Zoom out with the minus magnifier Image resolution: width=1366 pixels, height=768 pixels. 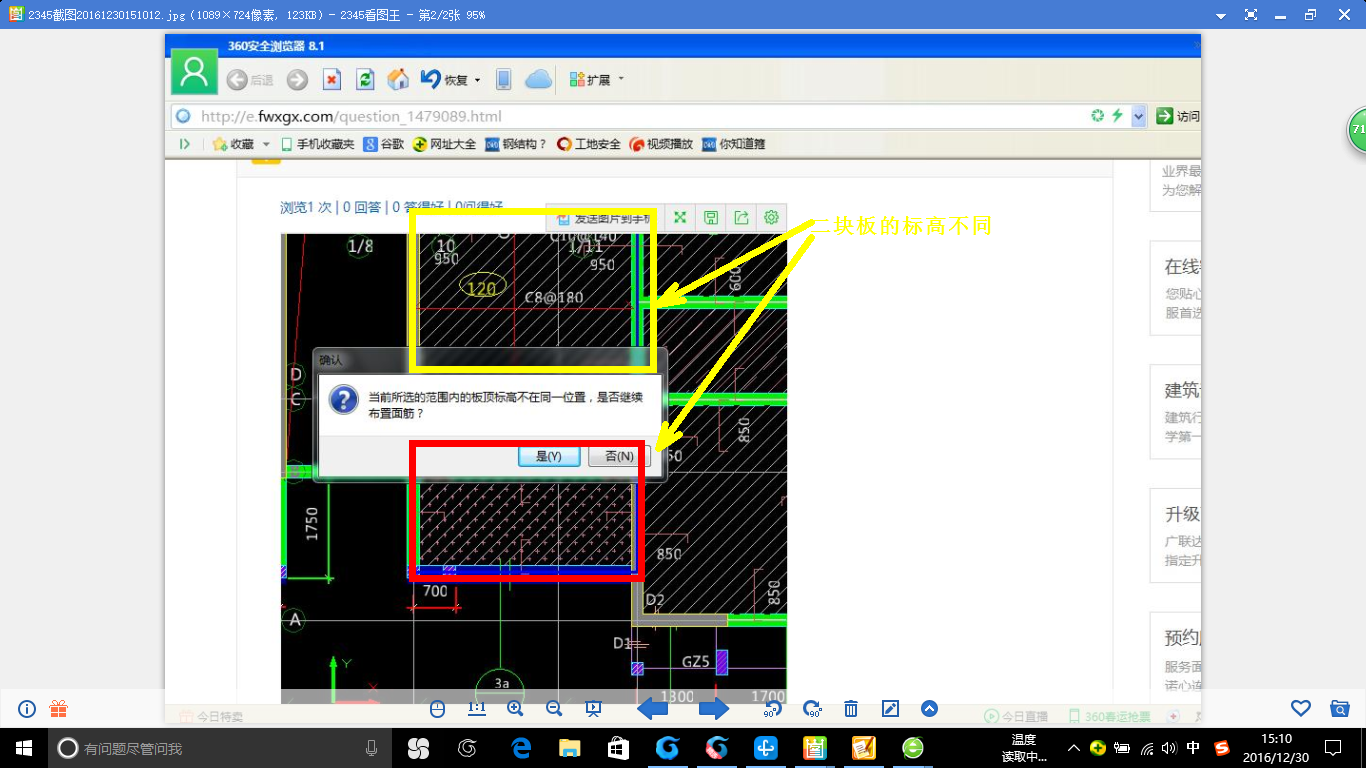(554, 709)
